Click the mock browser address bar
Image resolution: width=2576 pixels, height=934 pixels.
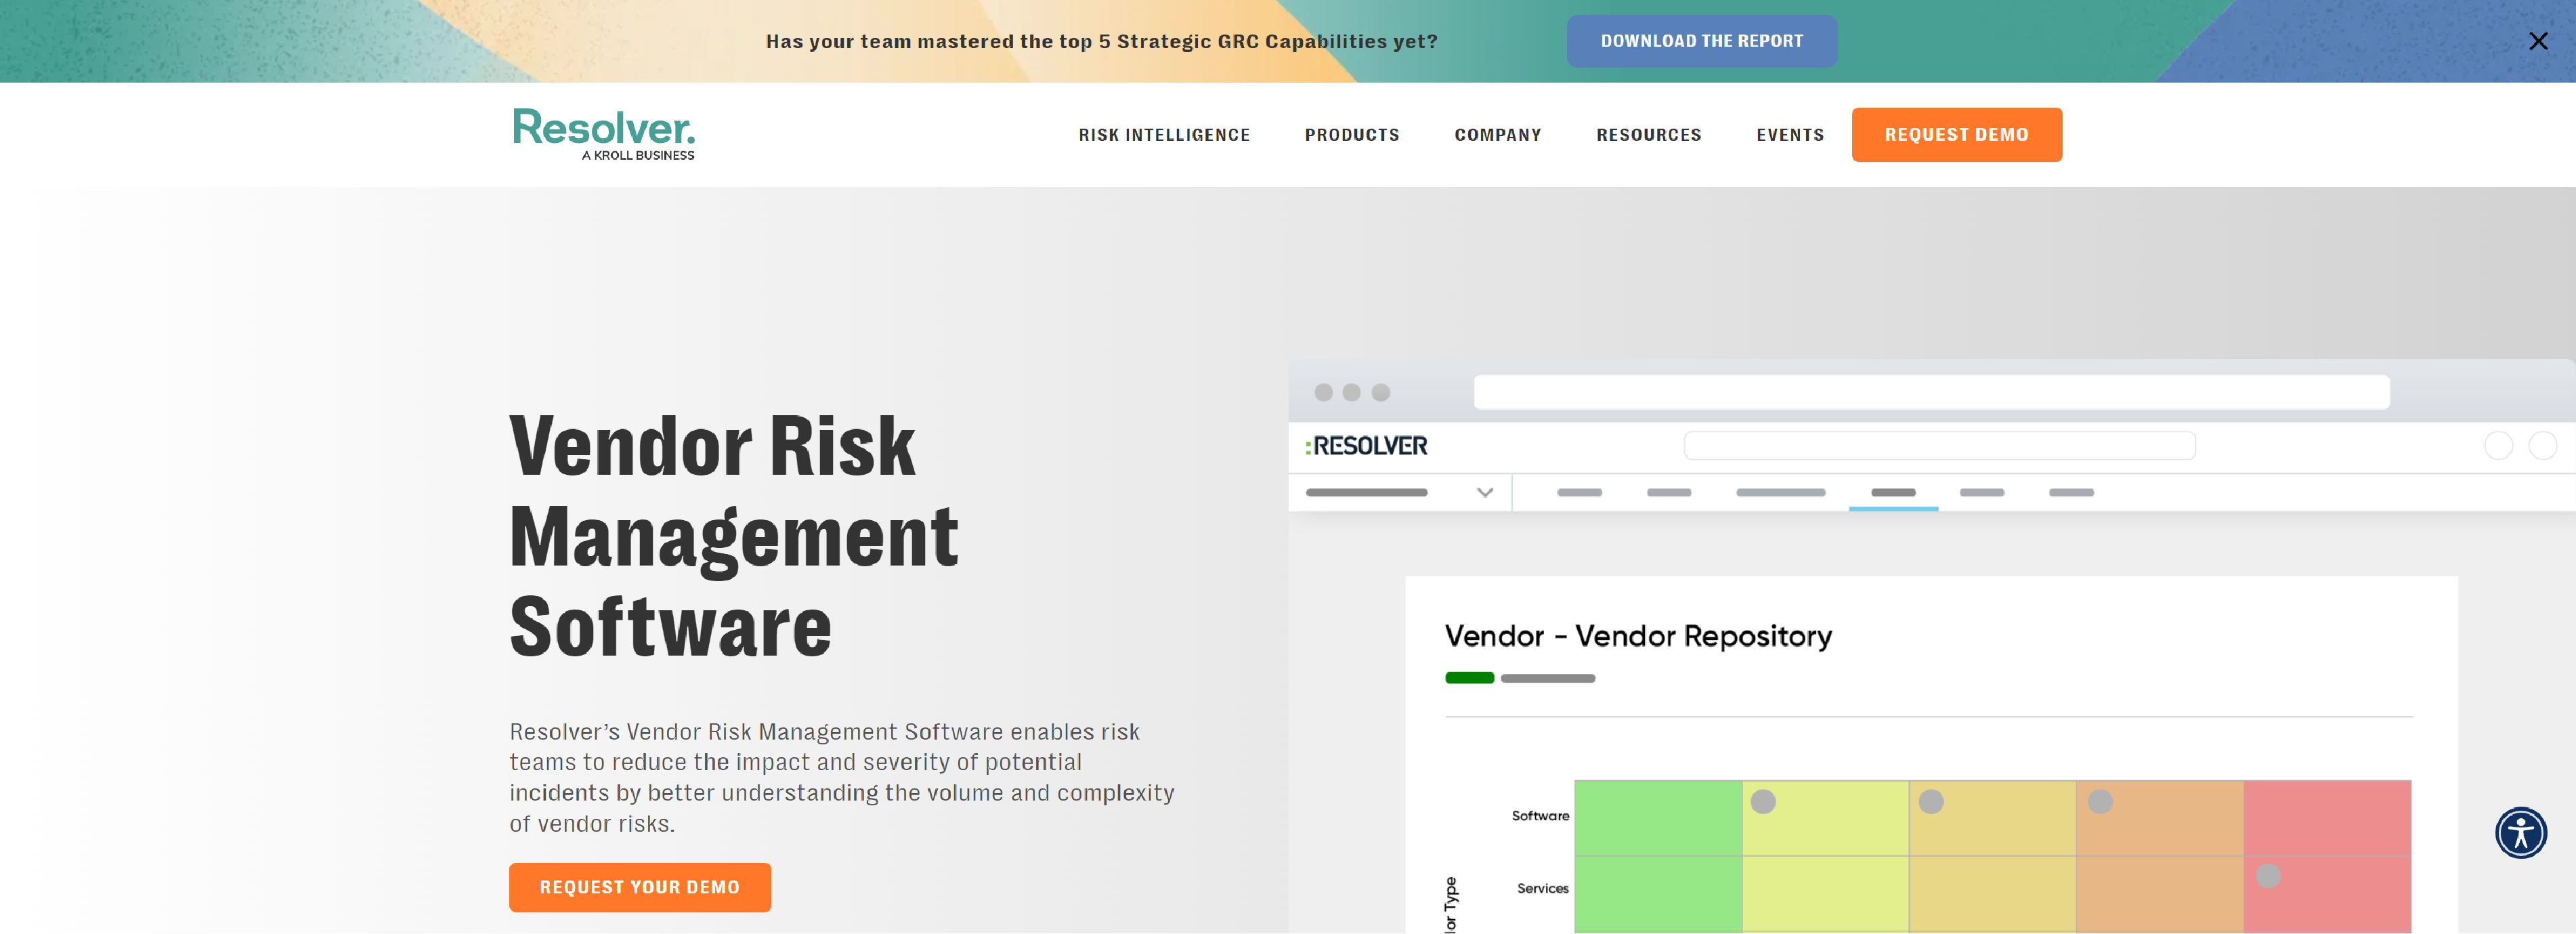1931,392
